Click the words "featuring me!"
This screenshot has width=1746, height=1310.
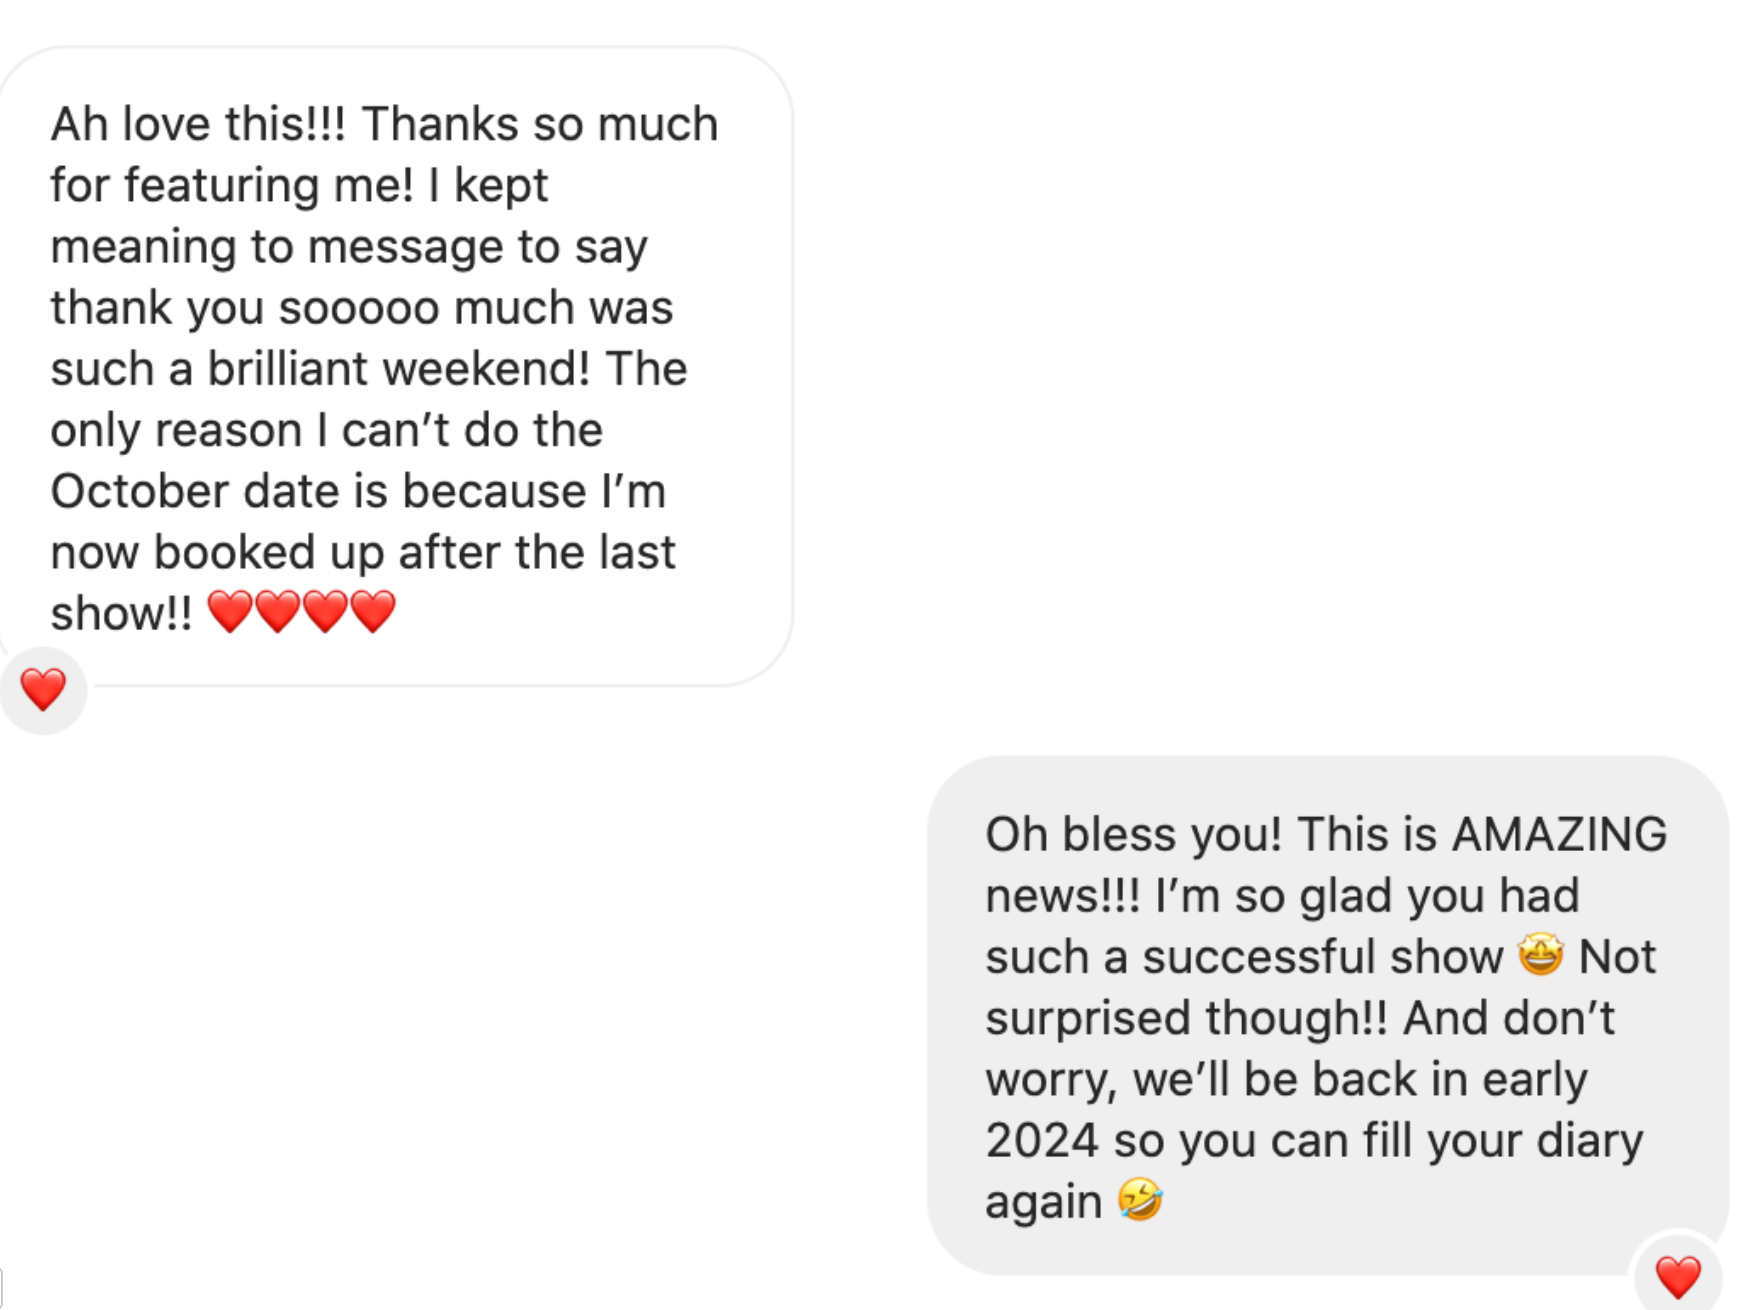pos(268,185)
